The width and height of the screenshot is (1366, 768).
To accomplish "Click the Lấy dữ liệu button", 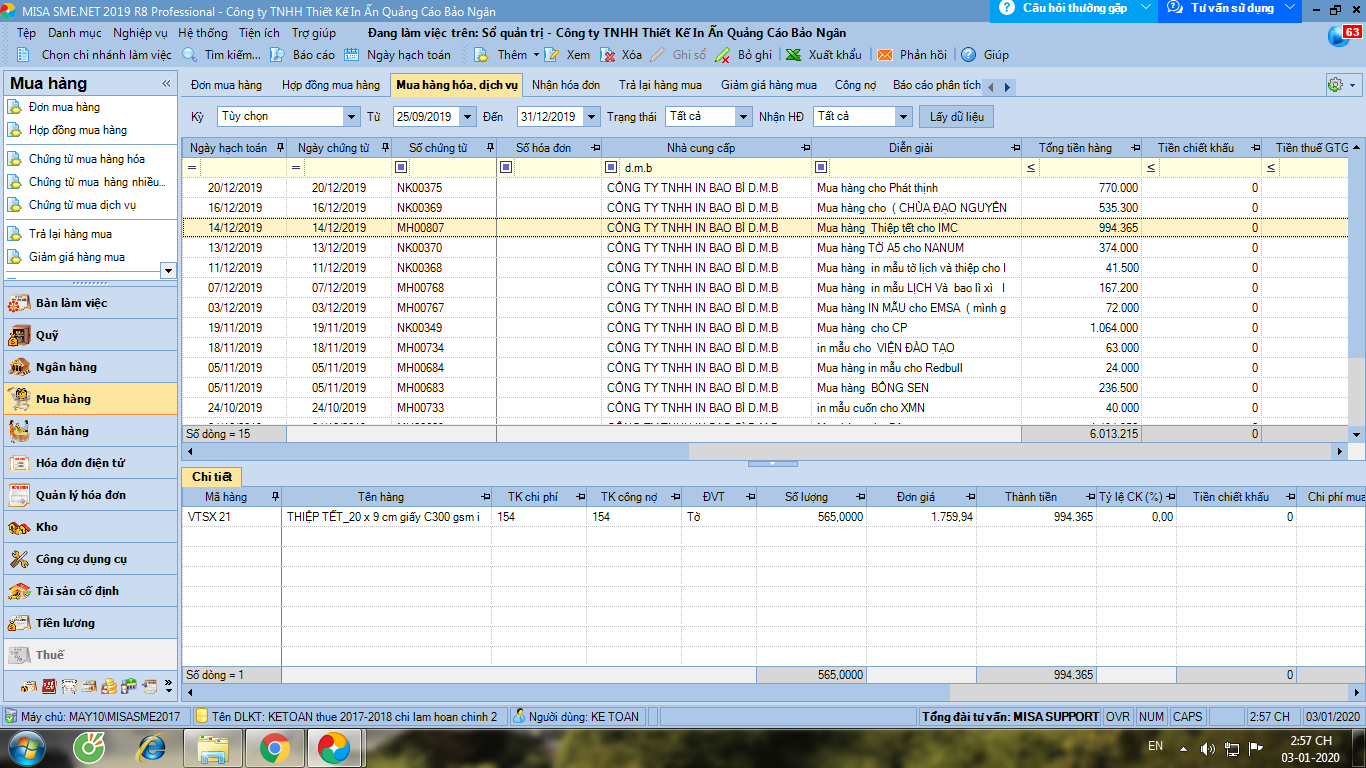I will (957, 117).
